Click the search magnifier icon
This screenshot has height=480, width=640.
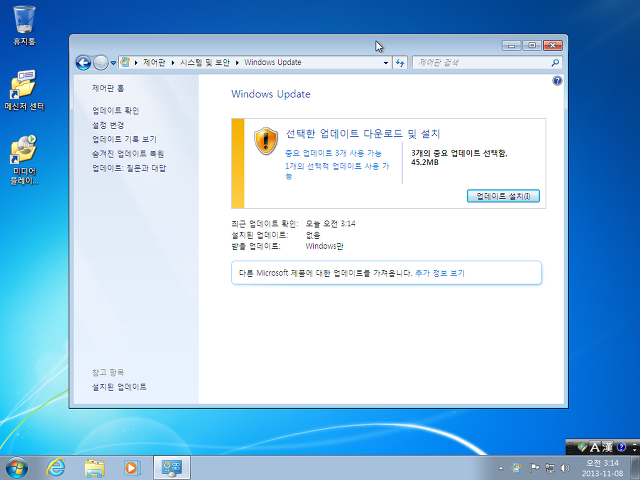(x=555, y=62)
